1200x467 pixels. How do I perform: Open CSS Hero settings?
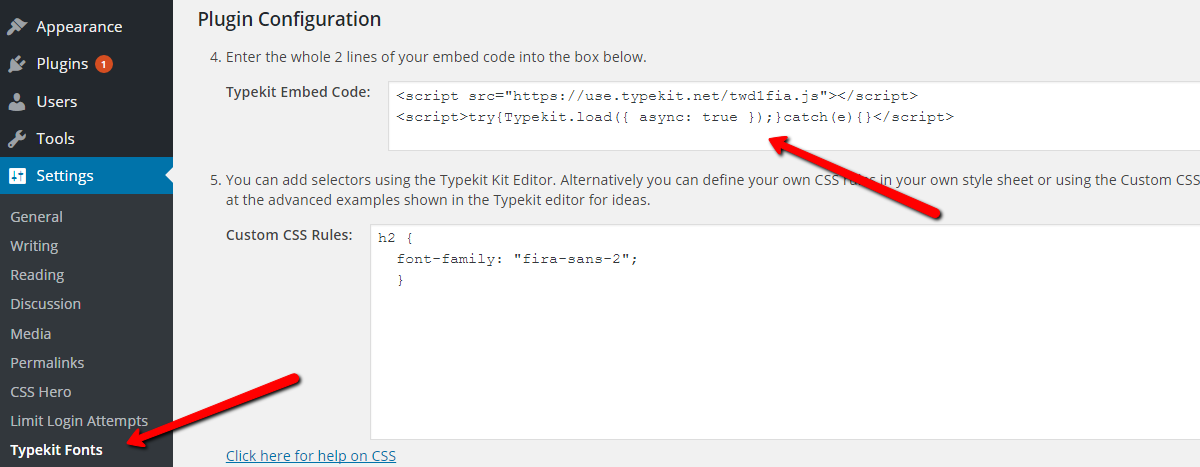41,392
